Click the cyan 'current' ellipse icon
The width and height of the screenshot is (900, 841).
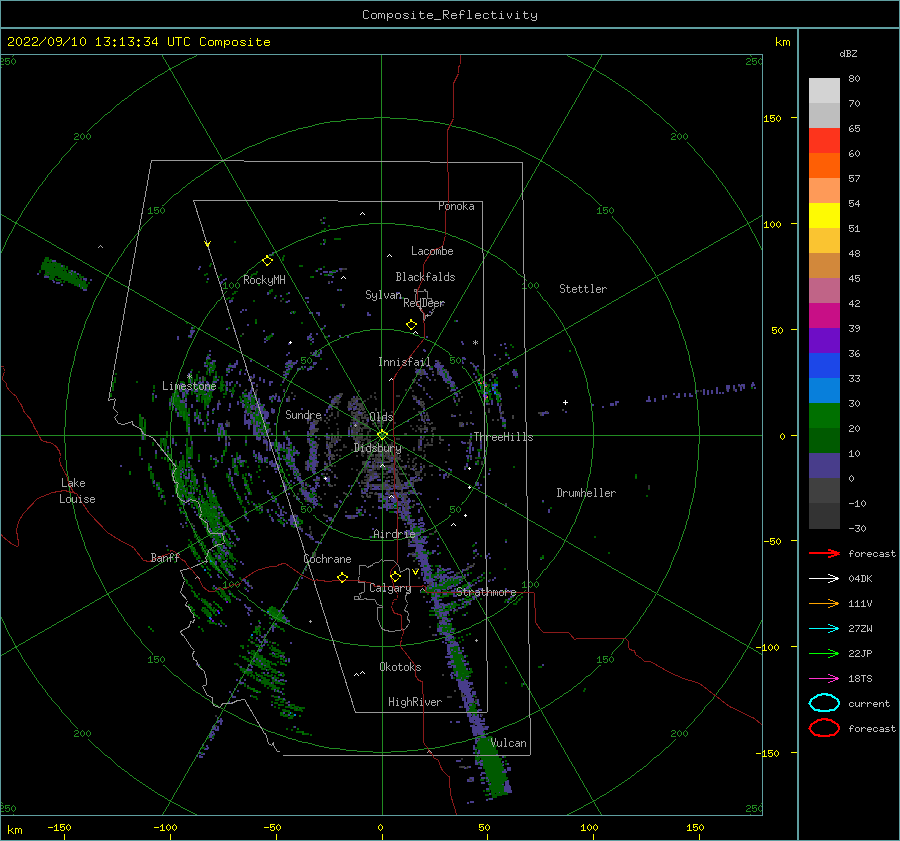click(824, 703)
